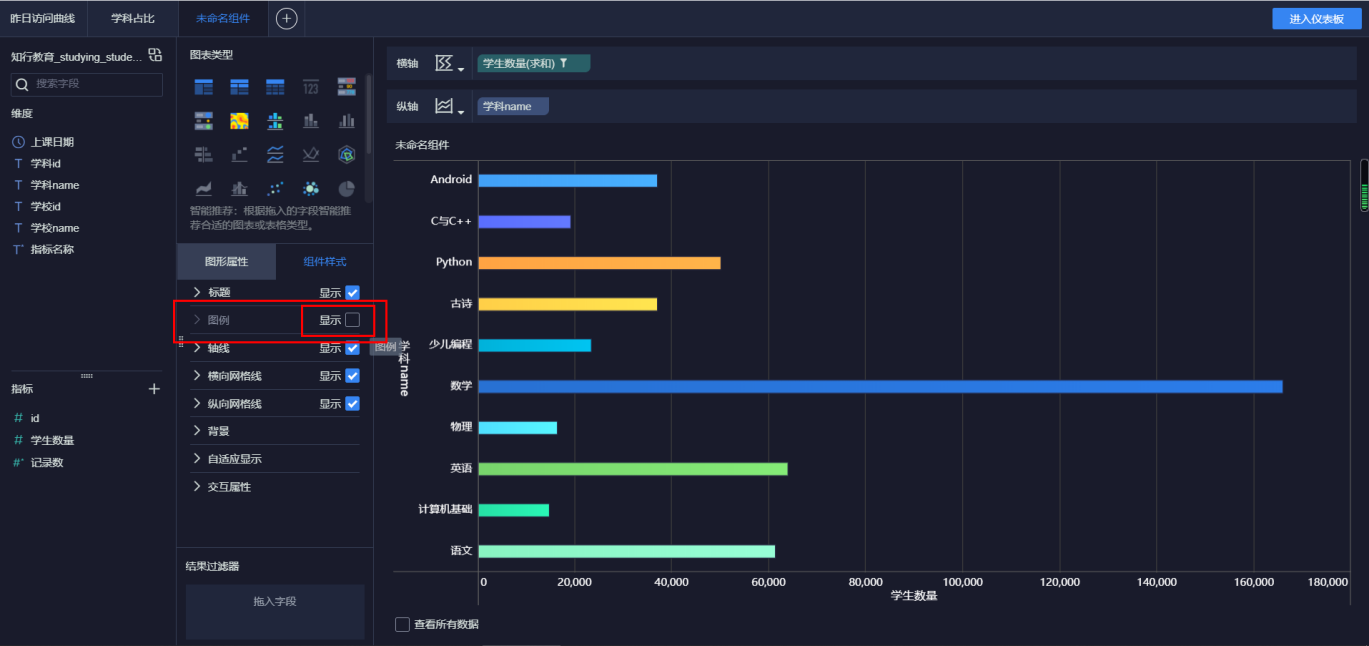
Task: Expand the 背景 property section
Action: [x=197, y=431]
